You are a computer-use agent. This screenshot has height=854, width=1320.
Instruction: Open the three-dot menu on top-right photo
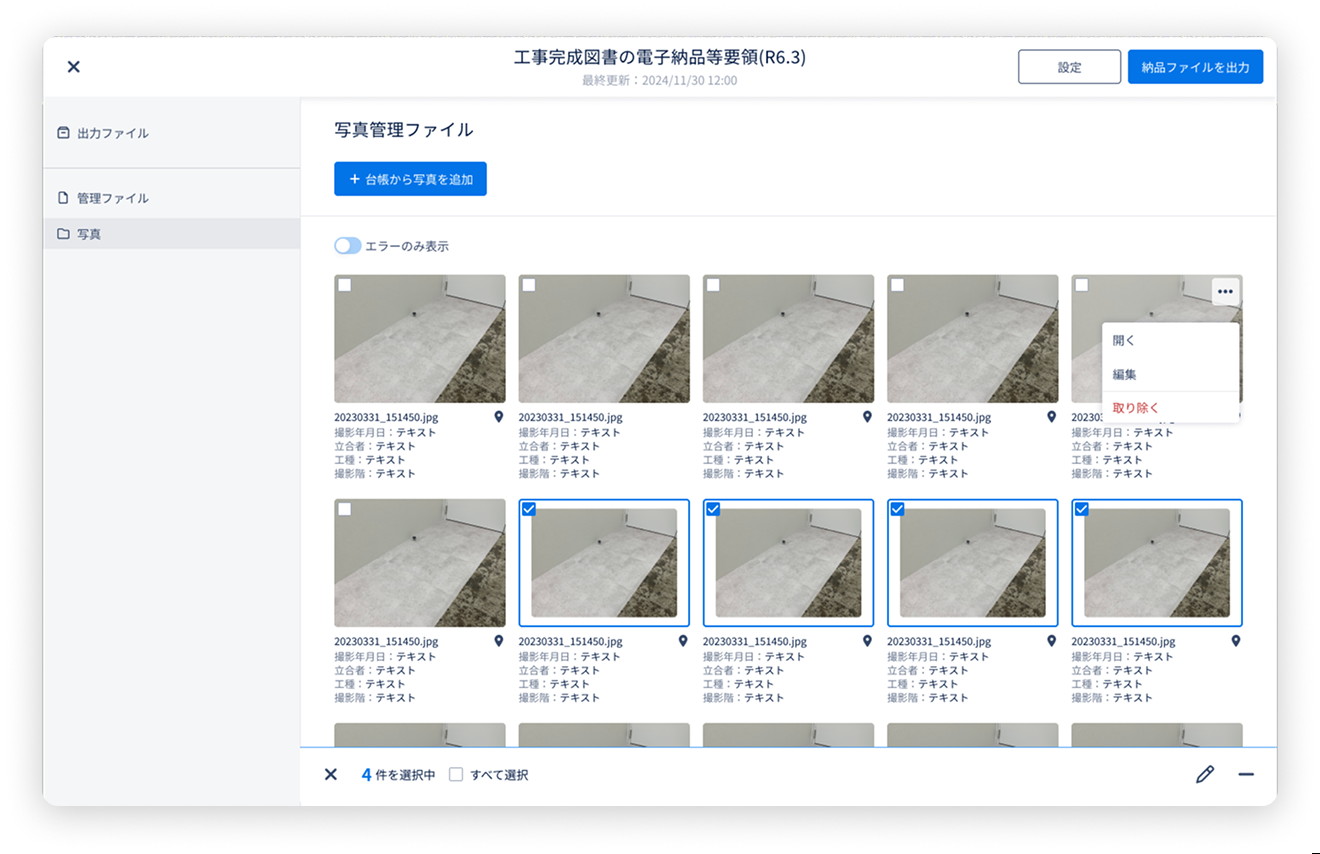click(x=1225, y=292)
